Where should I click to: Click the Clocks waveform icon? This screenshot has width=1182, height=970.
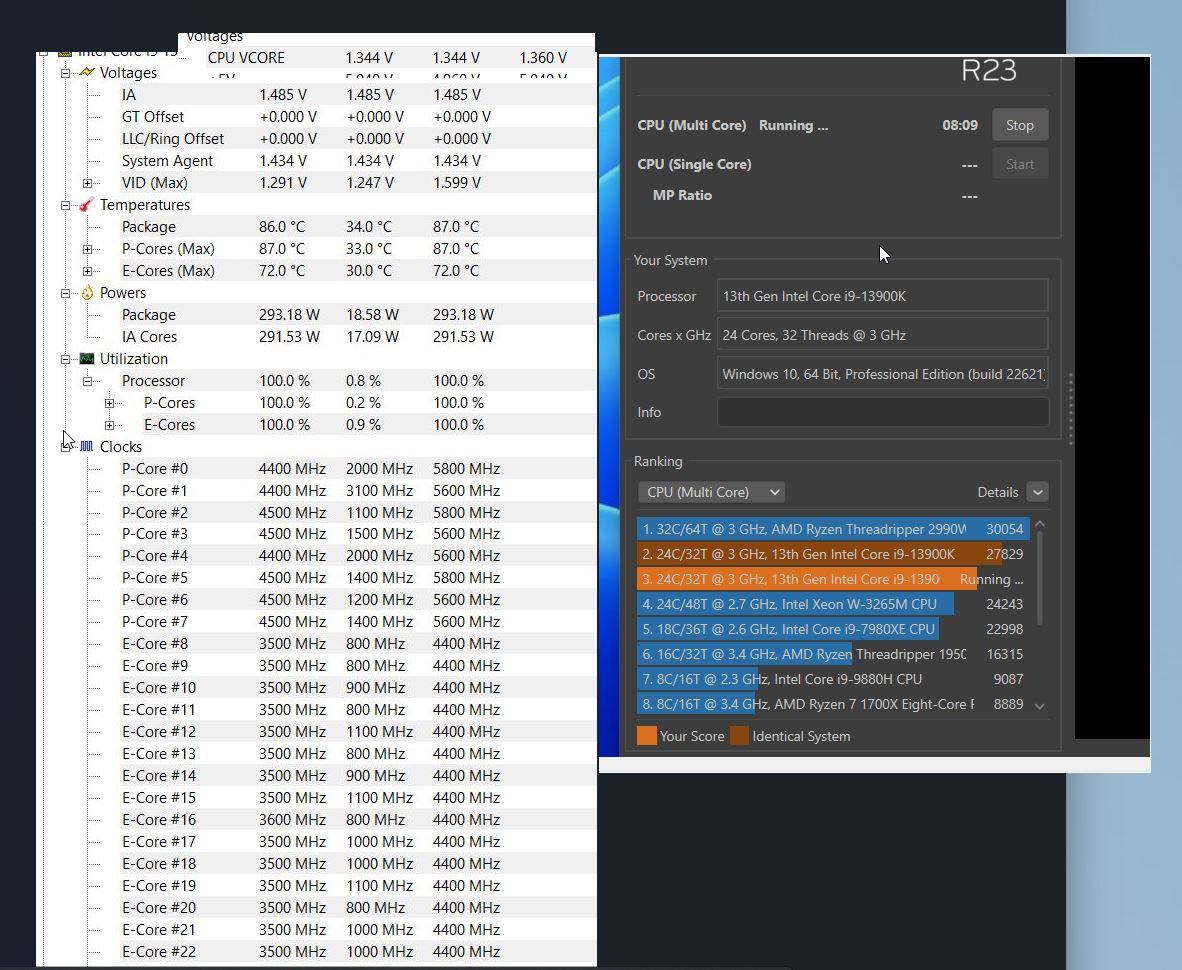[x=87, y=446]
